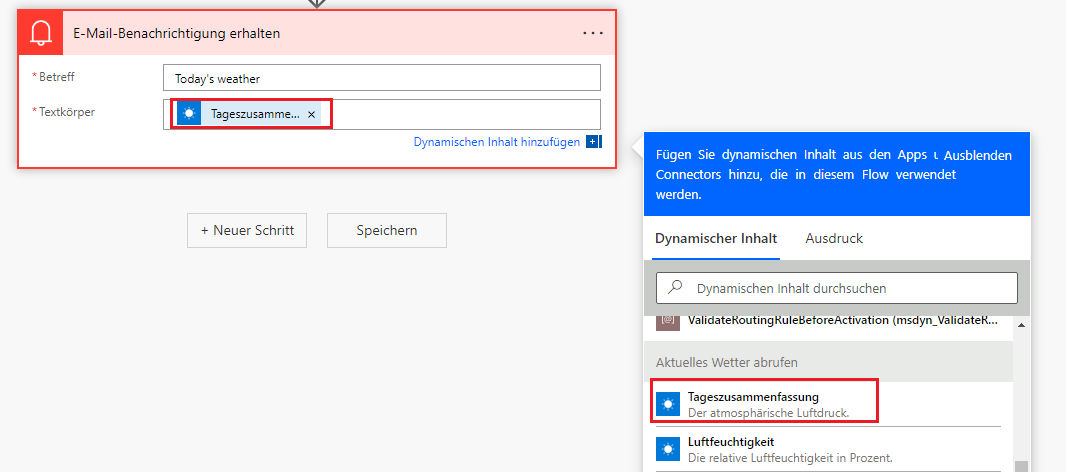Select Tageszusammenfassung dynamic content item
The width and height of the screenshot is (1066, 472).
point(828,403)
